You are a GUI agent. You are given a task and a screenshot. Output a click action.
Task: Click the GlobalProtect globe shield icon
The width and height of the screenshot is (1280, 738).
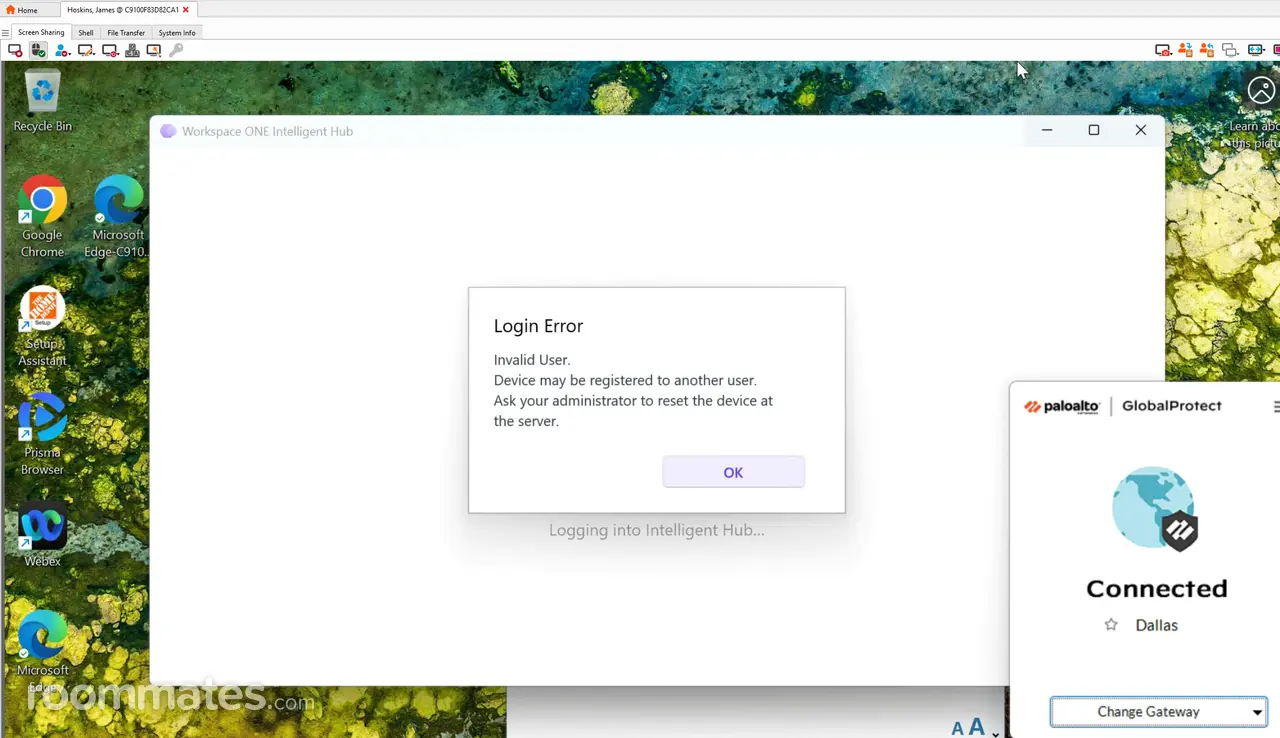point(1155,508)
